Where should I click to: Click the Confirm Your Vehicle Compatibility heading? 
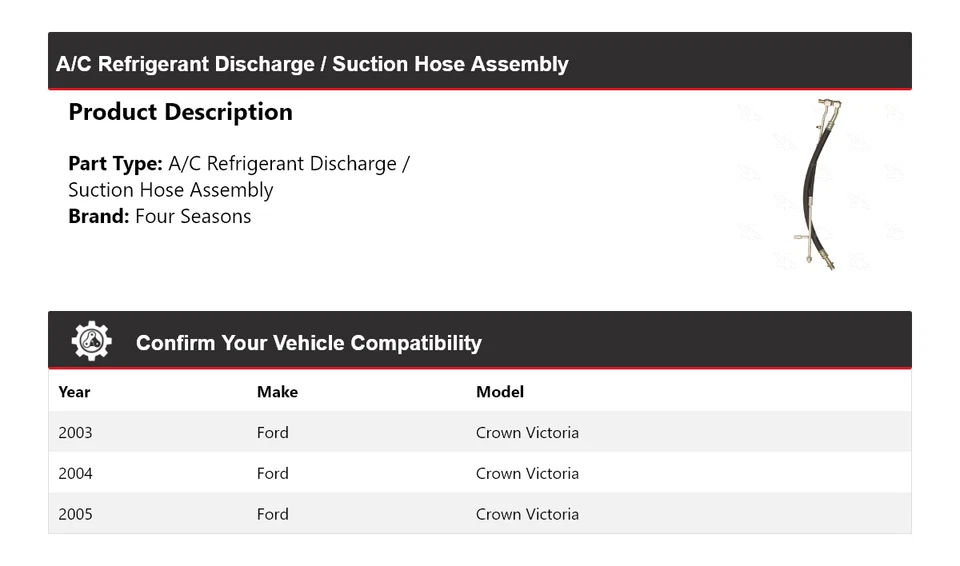(308, 343)
